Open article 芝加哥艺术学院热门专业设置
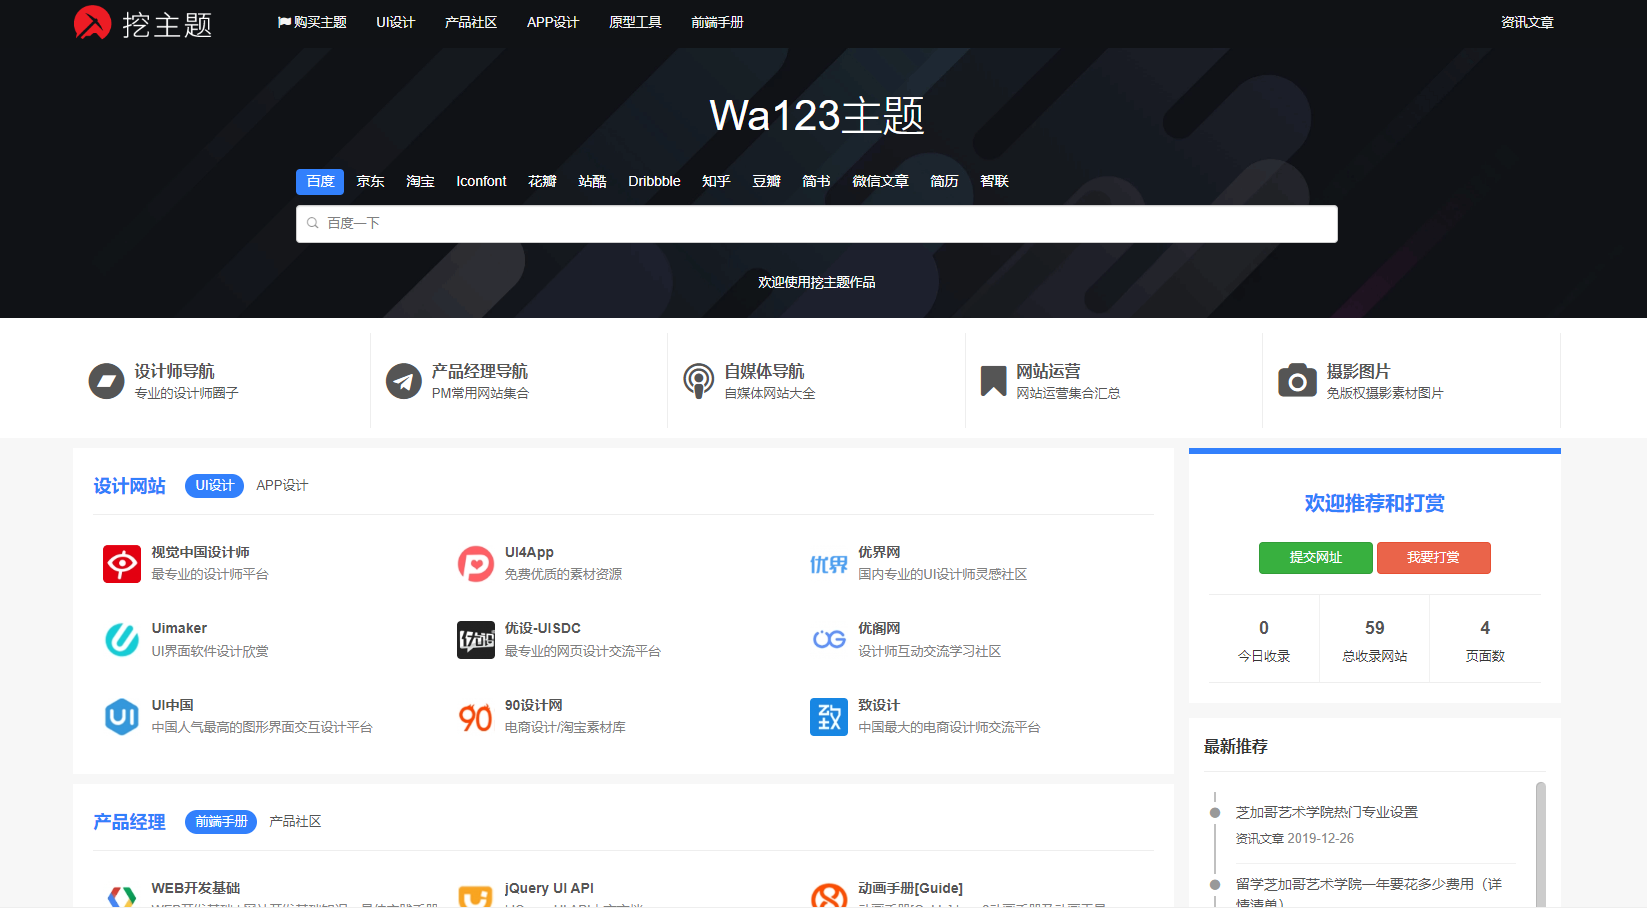 (x=1326, y=812)
